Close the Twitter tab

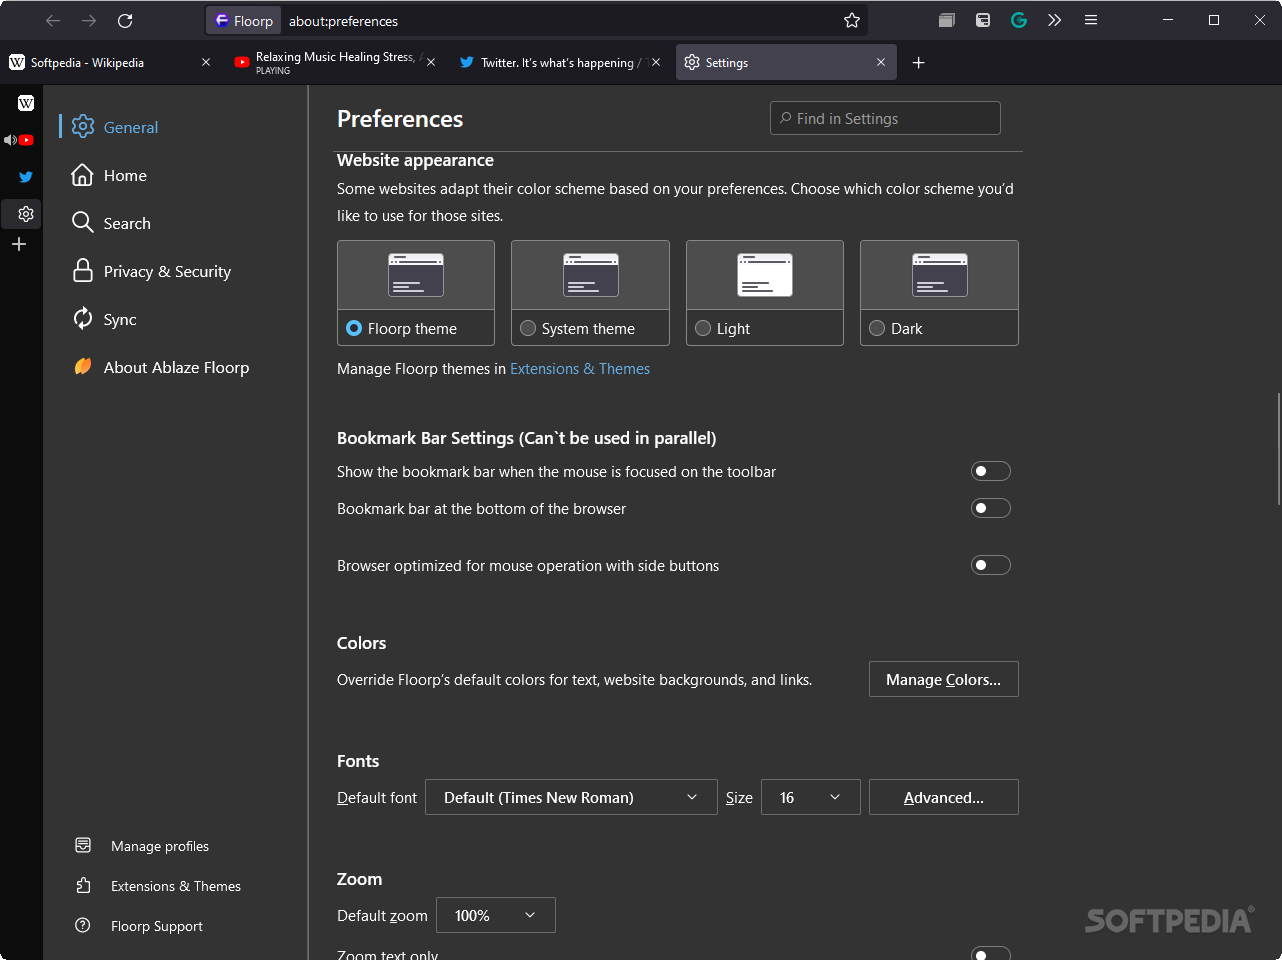(x=656, y=62)
